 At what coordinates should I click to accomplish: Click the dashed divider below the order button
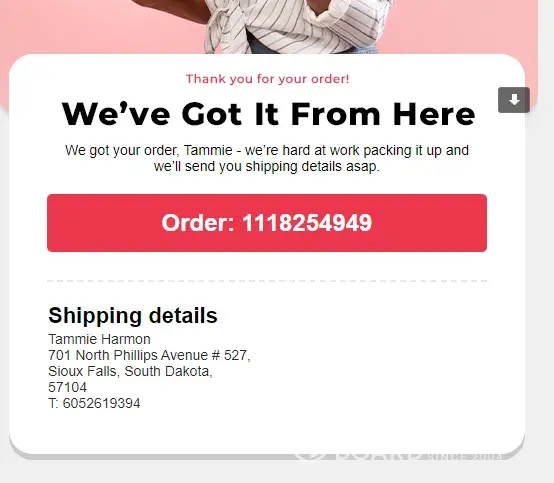pos(267,281)
